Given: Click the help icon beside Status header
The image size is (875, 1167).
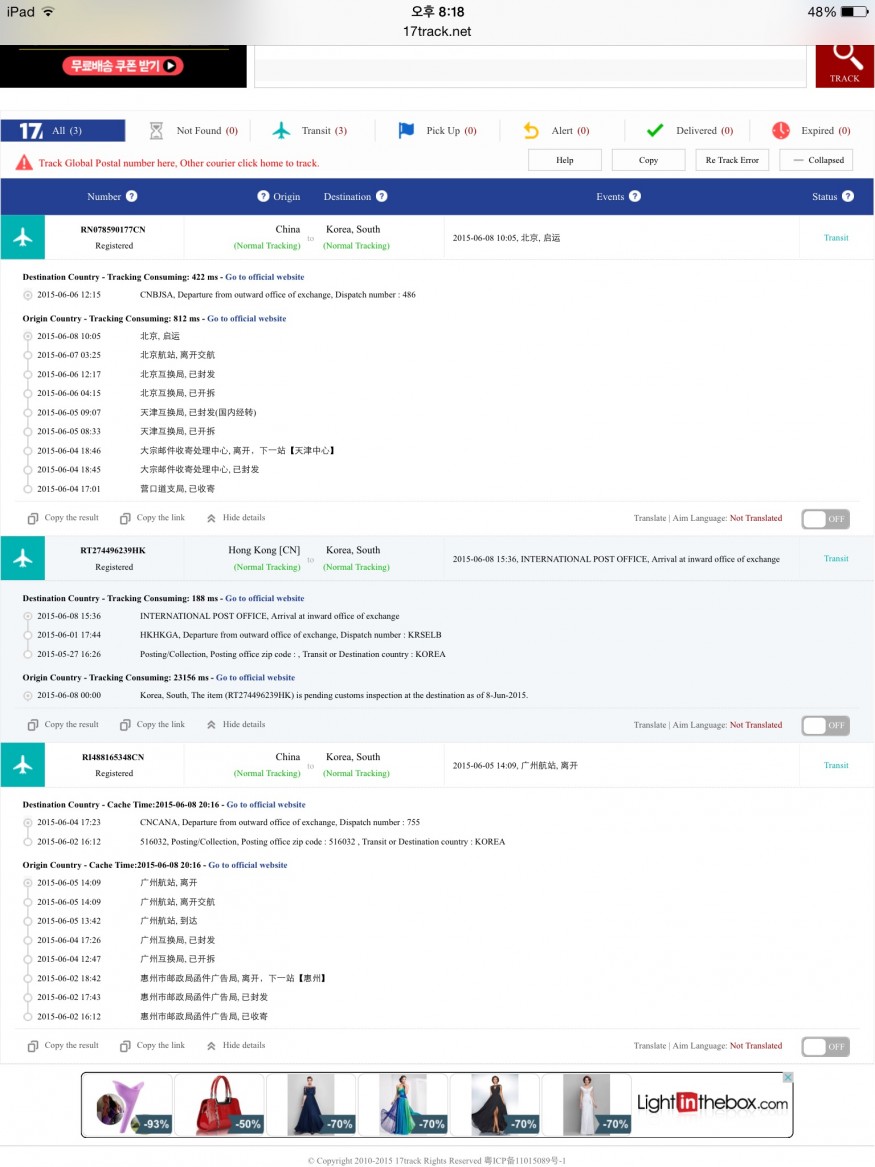Looking at the screenshot, I should [x=848, y=197].
